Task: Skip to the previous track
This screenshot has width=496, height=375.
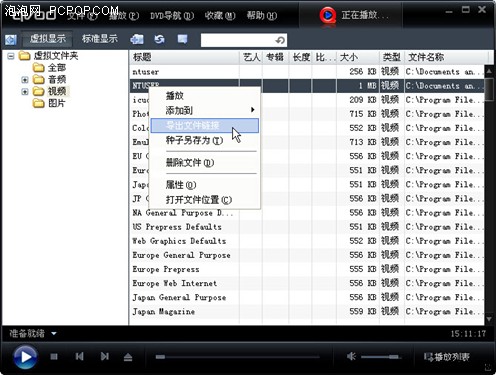Action: [x=79, y=357]
